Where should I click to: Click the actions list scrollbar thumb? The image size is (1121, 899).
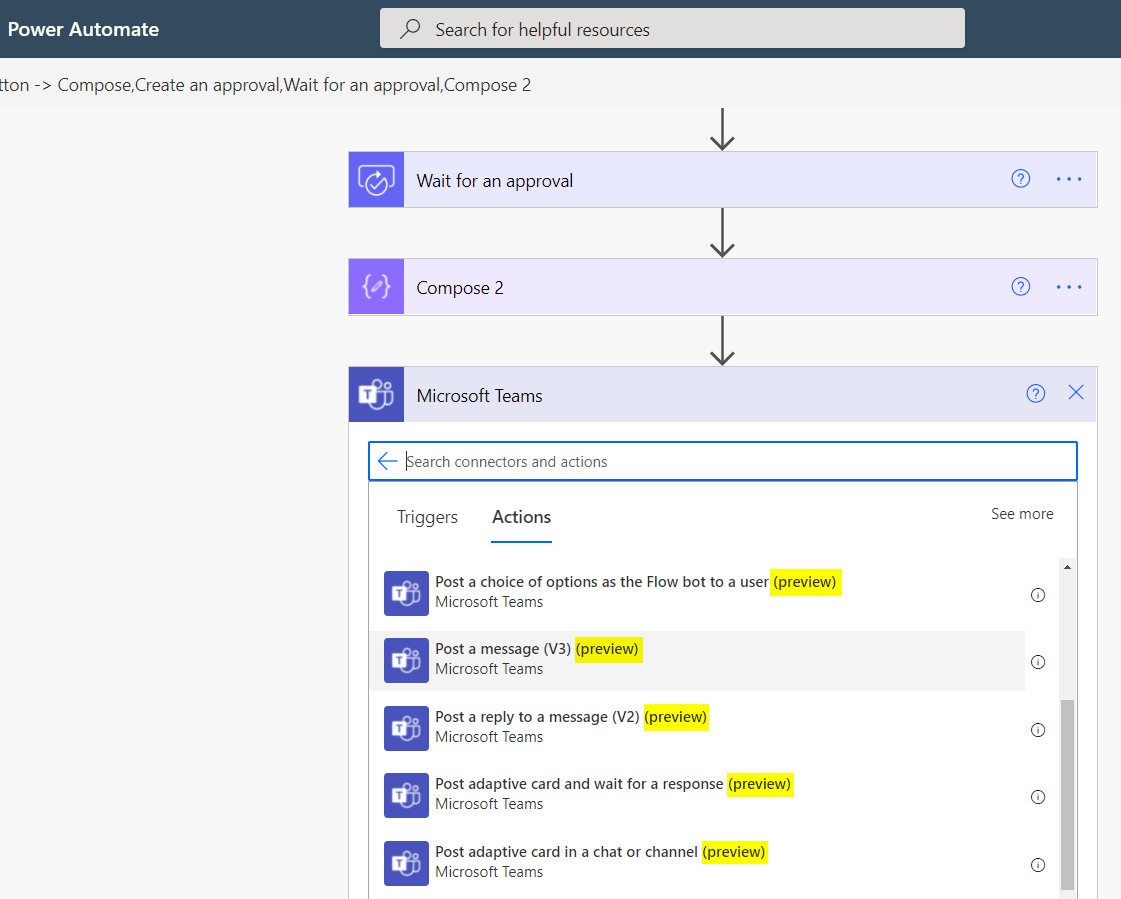(1067, 794)
